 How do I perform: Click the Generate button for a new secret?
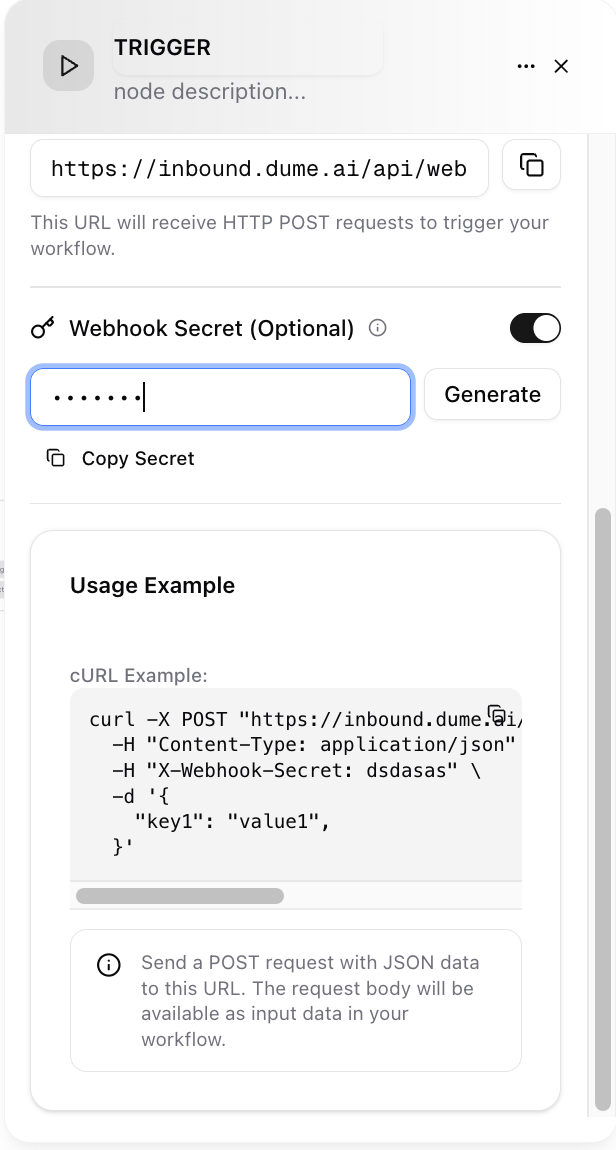(x=492, y=394)
